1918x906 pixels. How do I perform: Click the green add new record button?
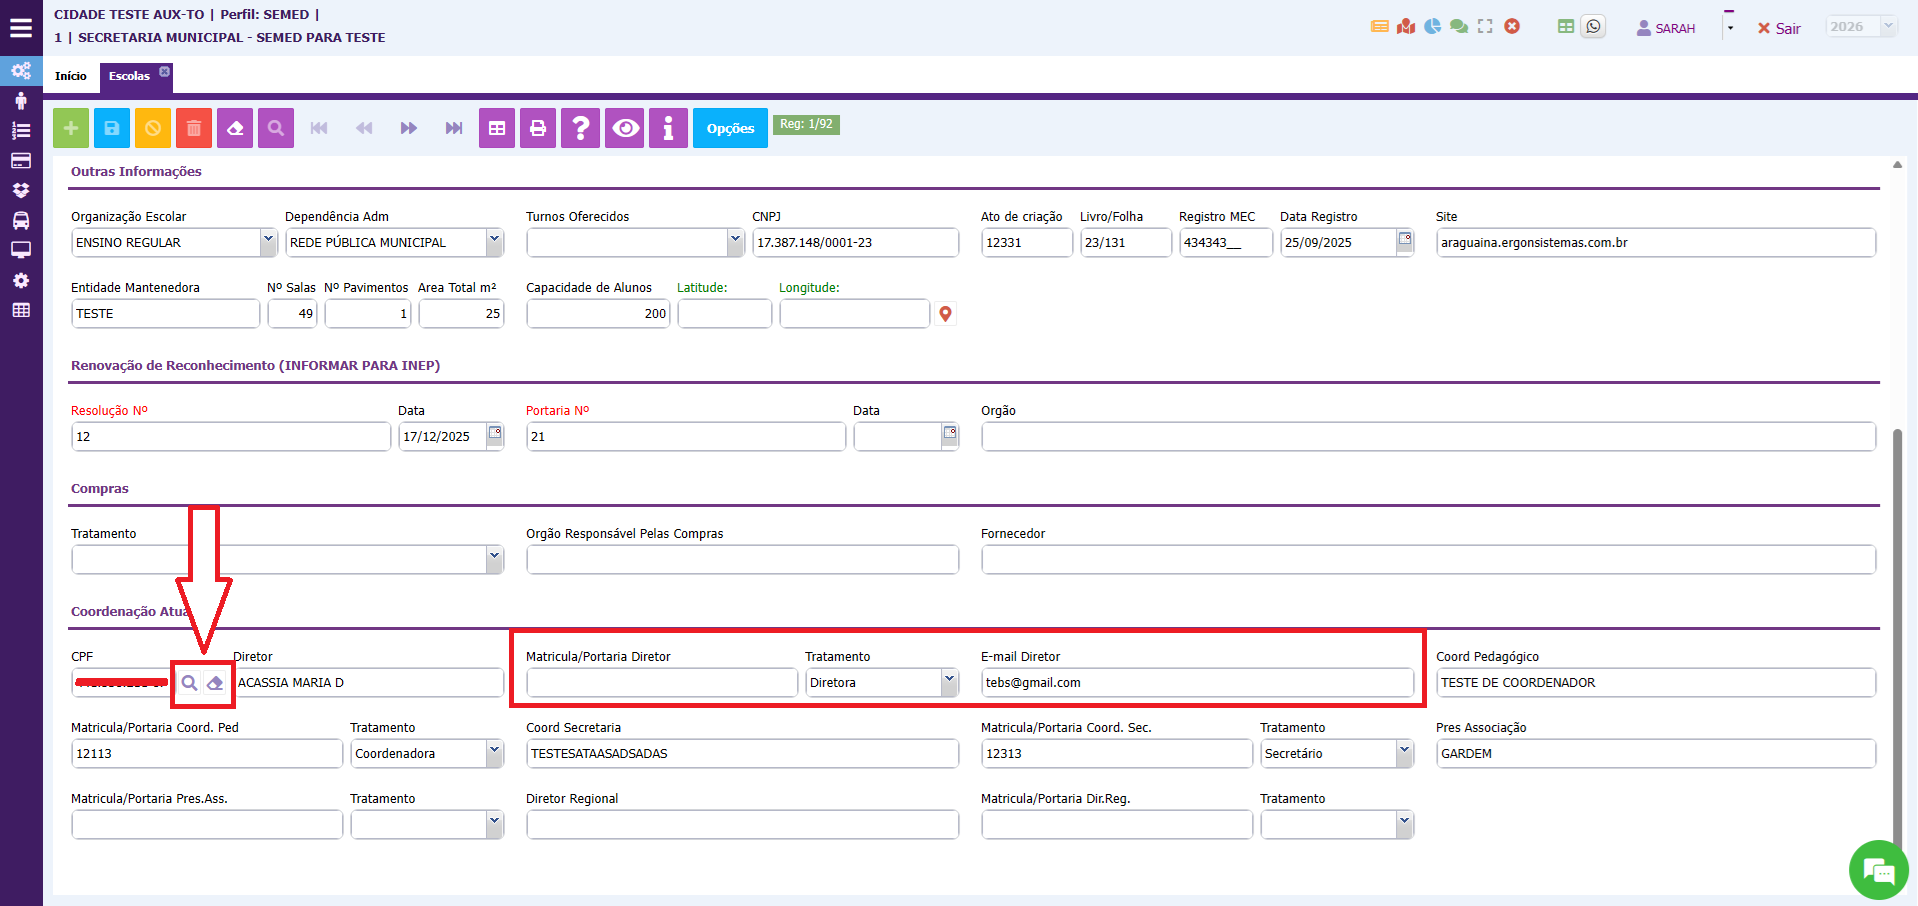click(x=71, y=128)
